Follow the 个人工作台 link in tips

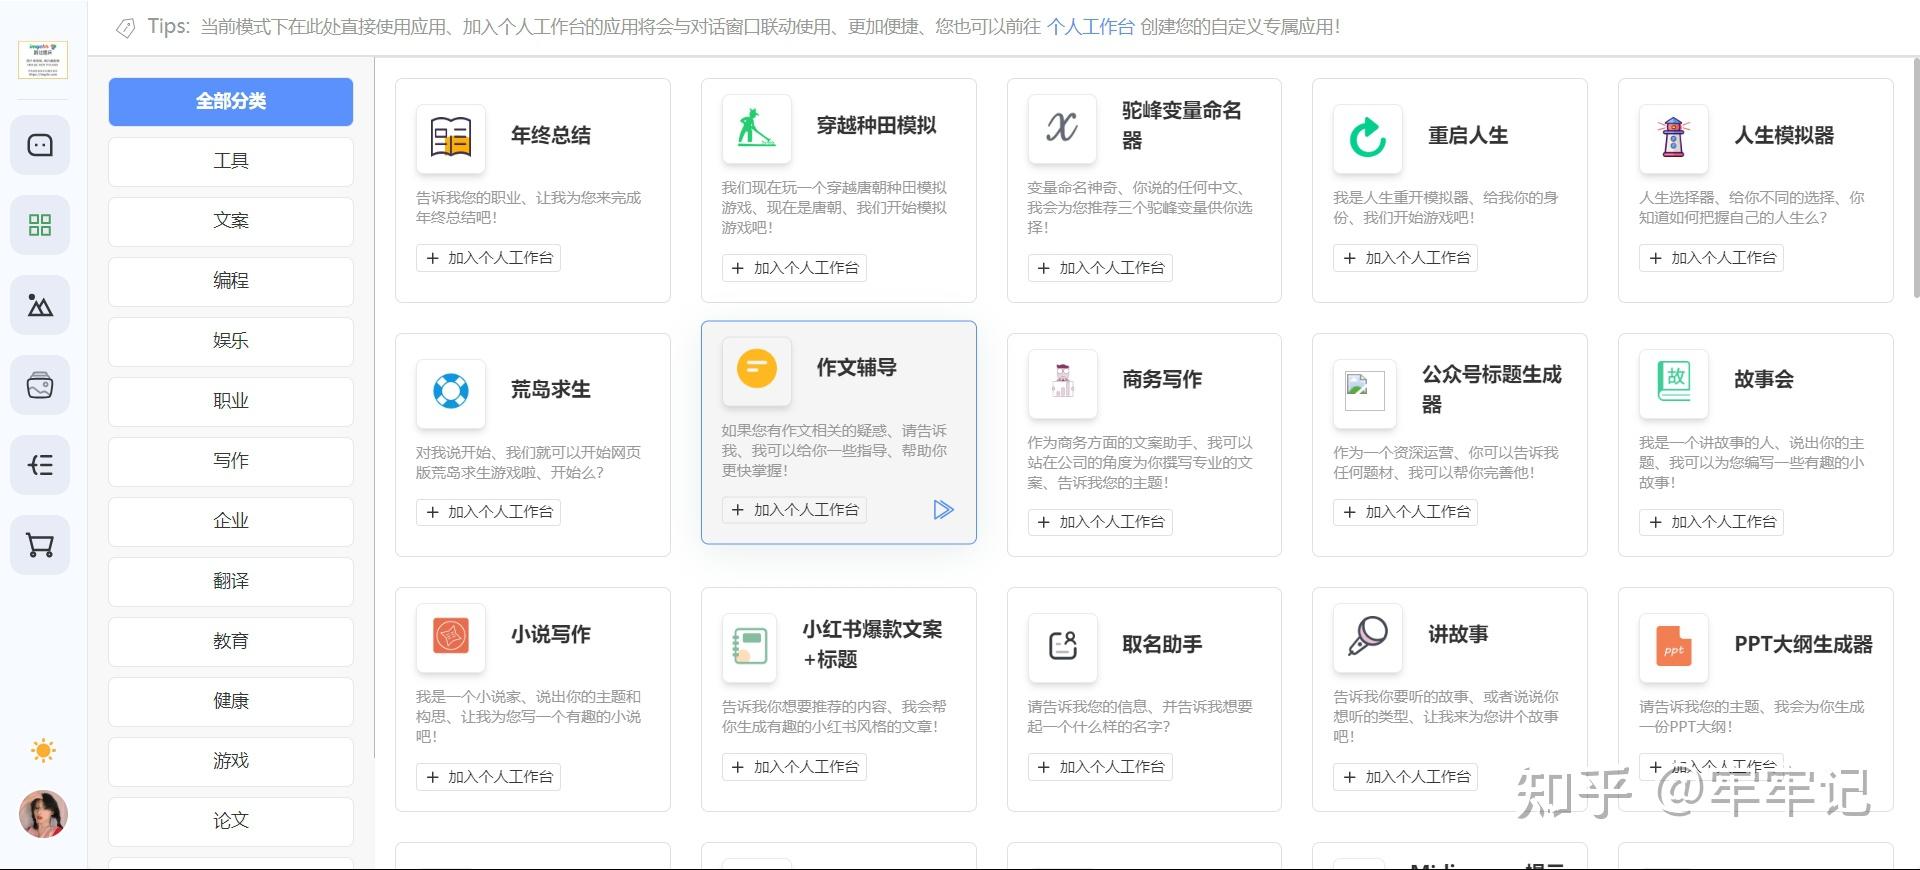(1090, 27)
